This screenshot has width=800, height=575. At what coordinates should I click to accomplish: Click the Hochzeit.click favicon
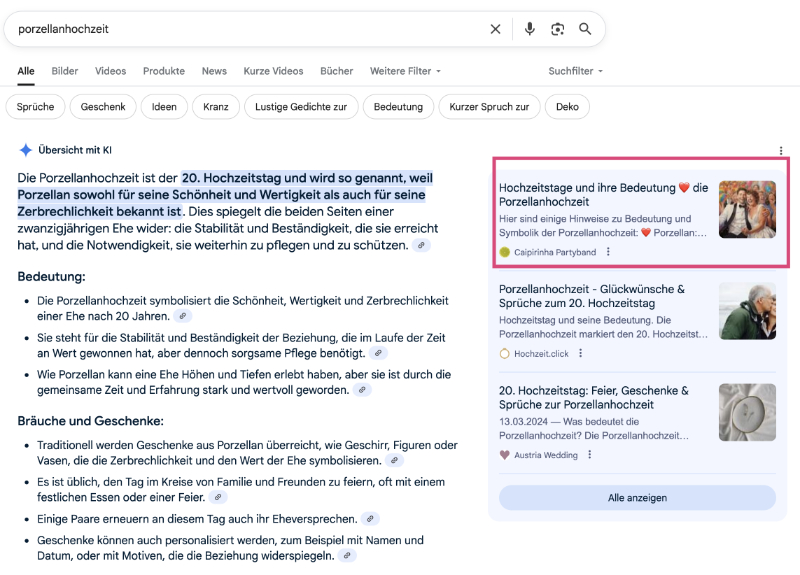tap(505, 354)
